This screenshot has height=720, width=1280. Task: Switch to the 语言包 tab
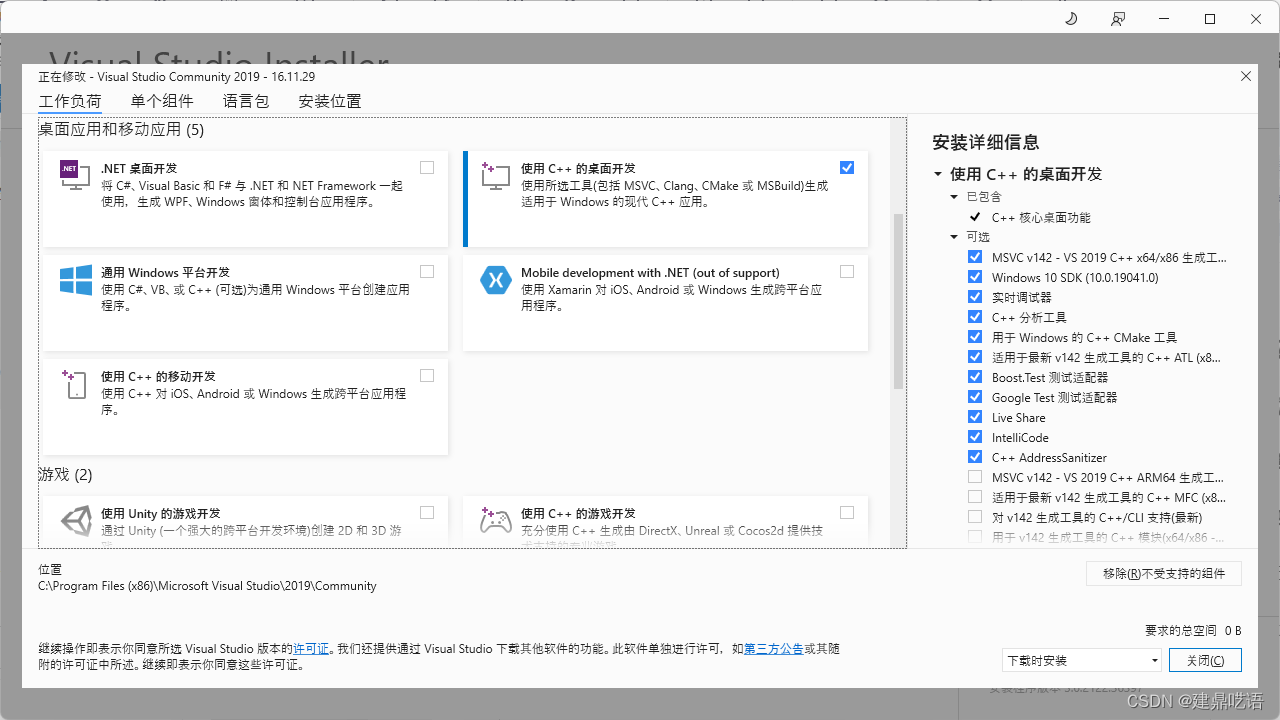246,101
